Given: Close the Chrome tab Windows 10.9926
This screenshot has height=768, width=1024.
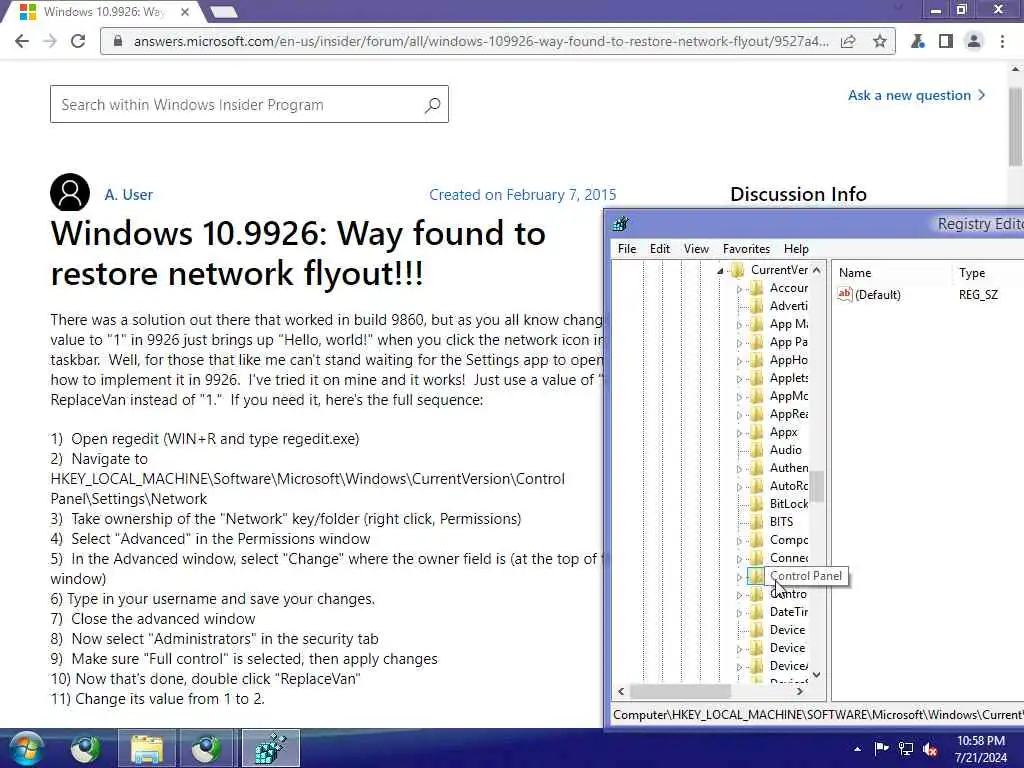Looking at the screenshot, I should [x=185, y=12].
